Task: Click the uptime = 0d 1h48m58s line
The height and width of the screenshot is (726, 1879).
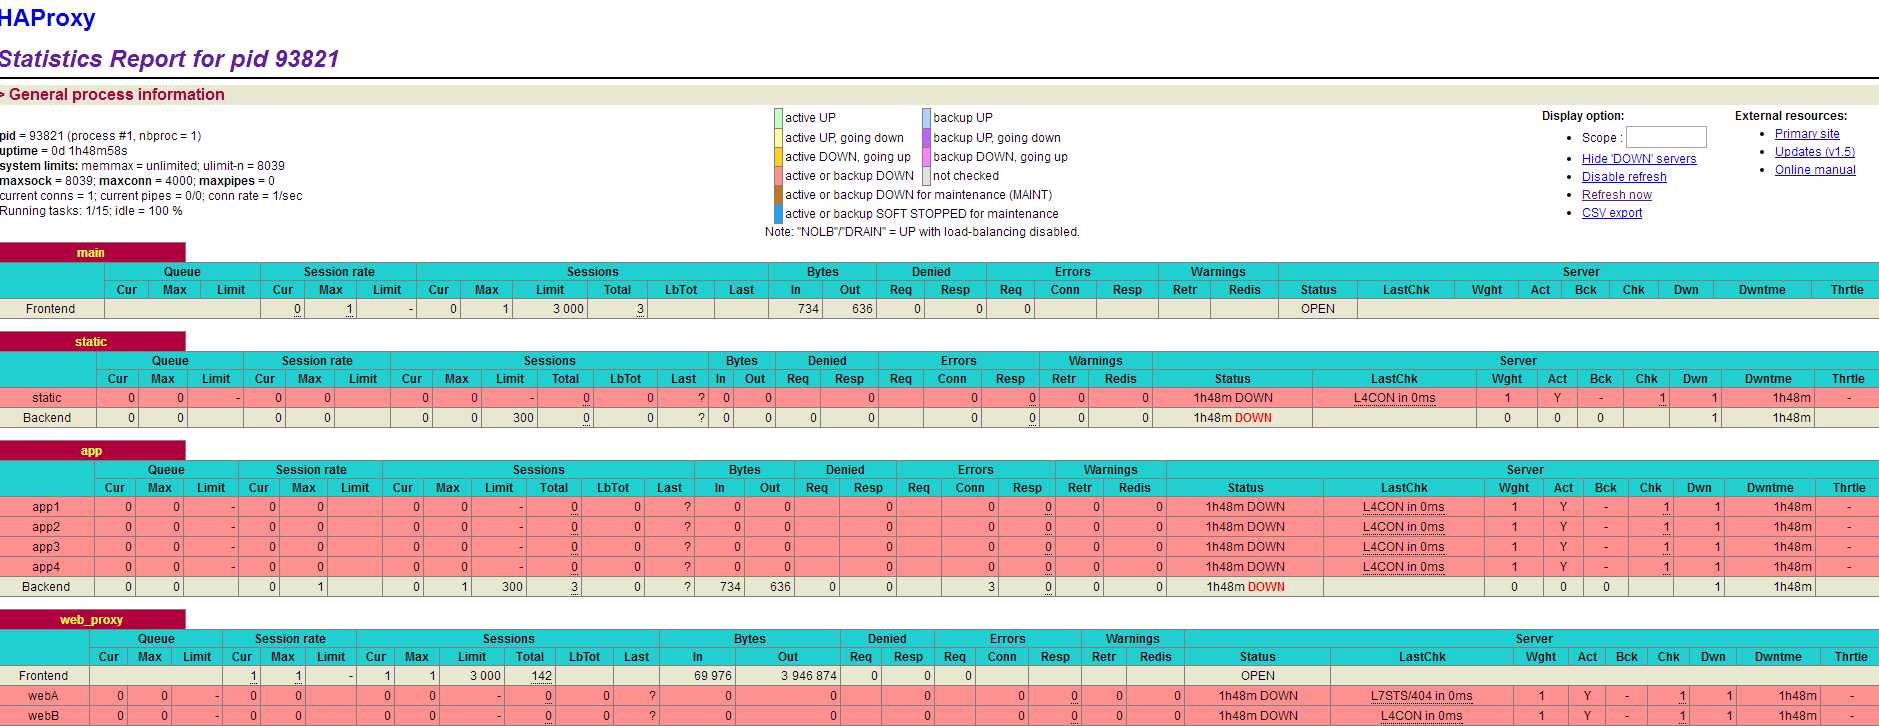Action: [64, 151]
